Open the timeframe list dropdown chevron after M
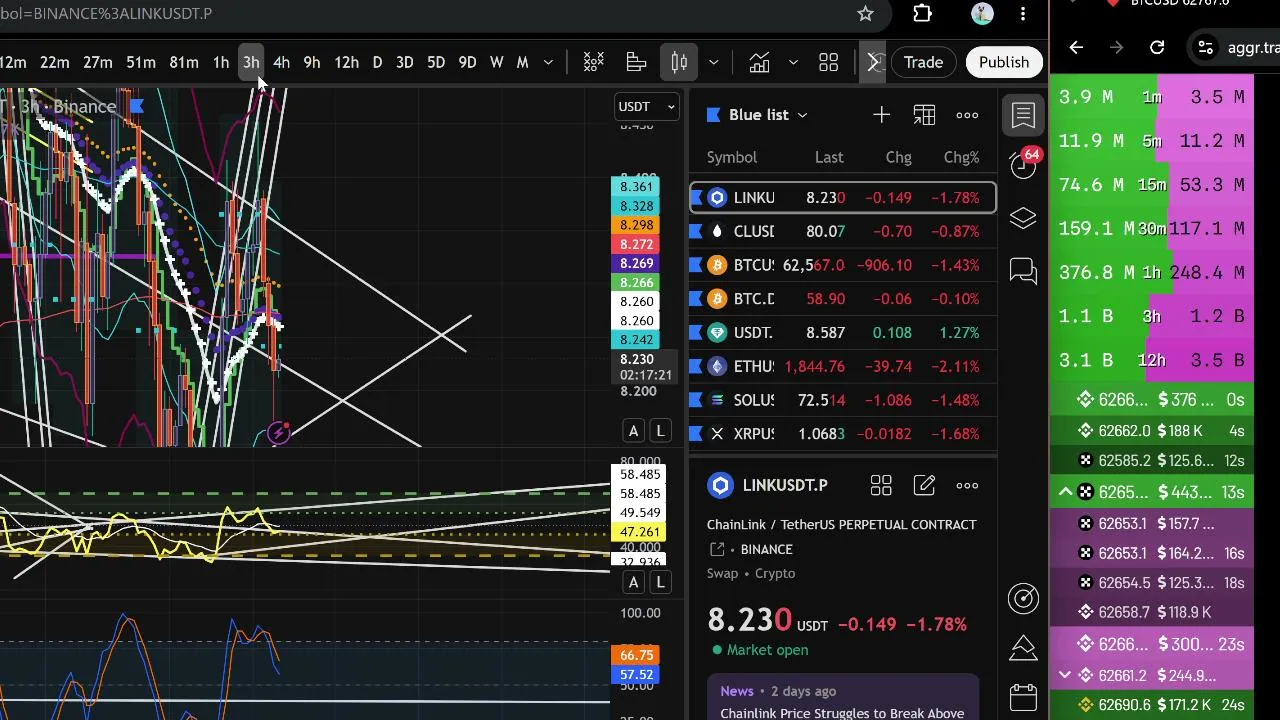This screenshot has height=720, width=1280. coord(548,62)
